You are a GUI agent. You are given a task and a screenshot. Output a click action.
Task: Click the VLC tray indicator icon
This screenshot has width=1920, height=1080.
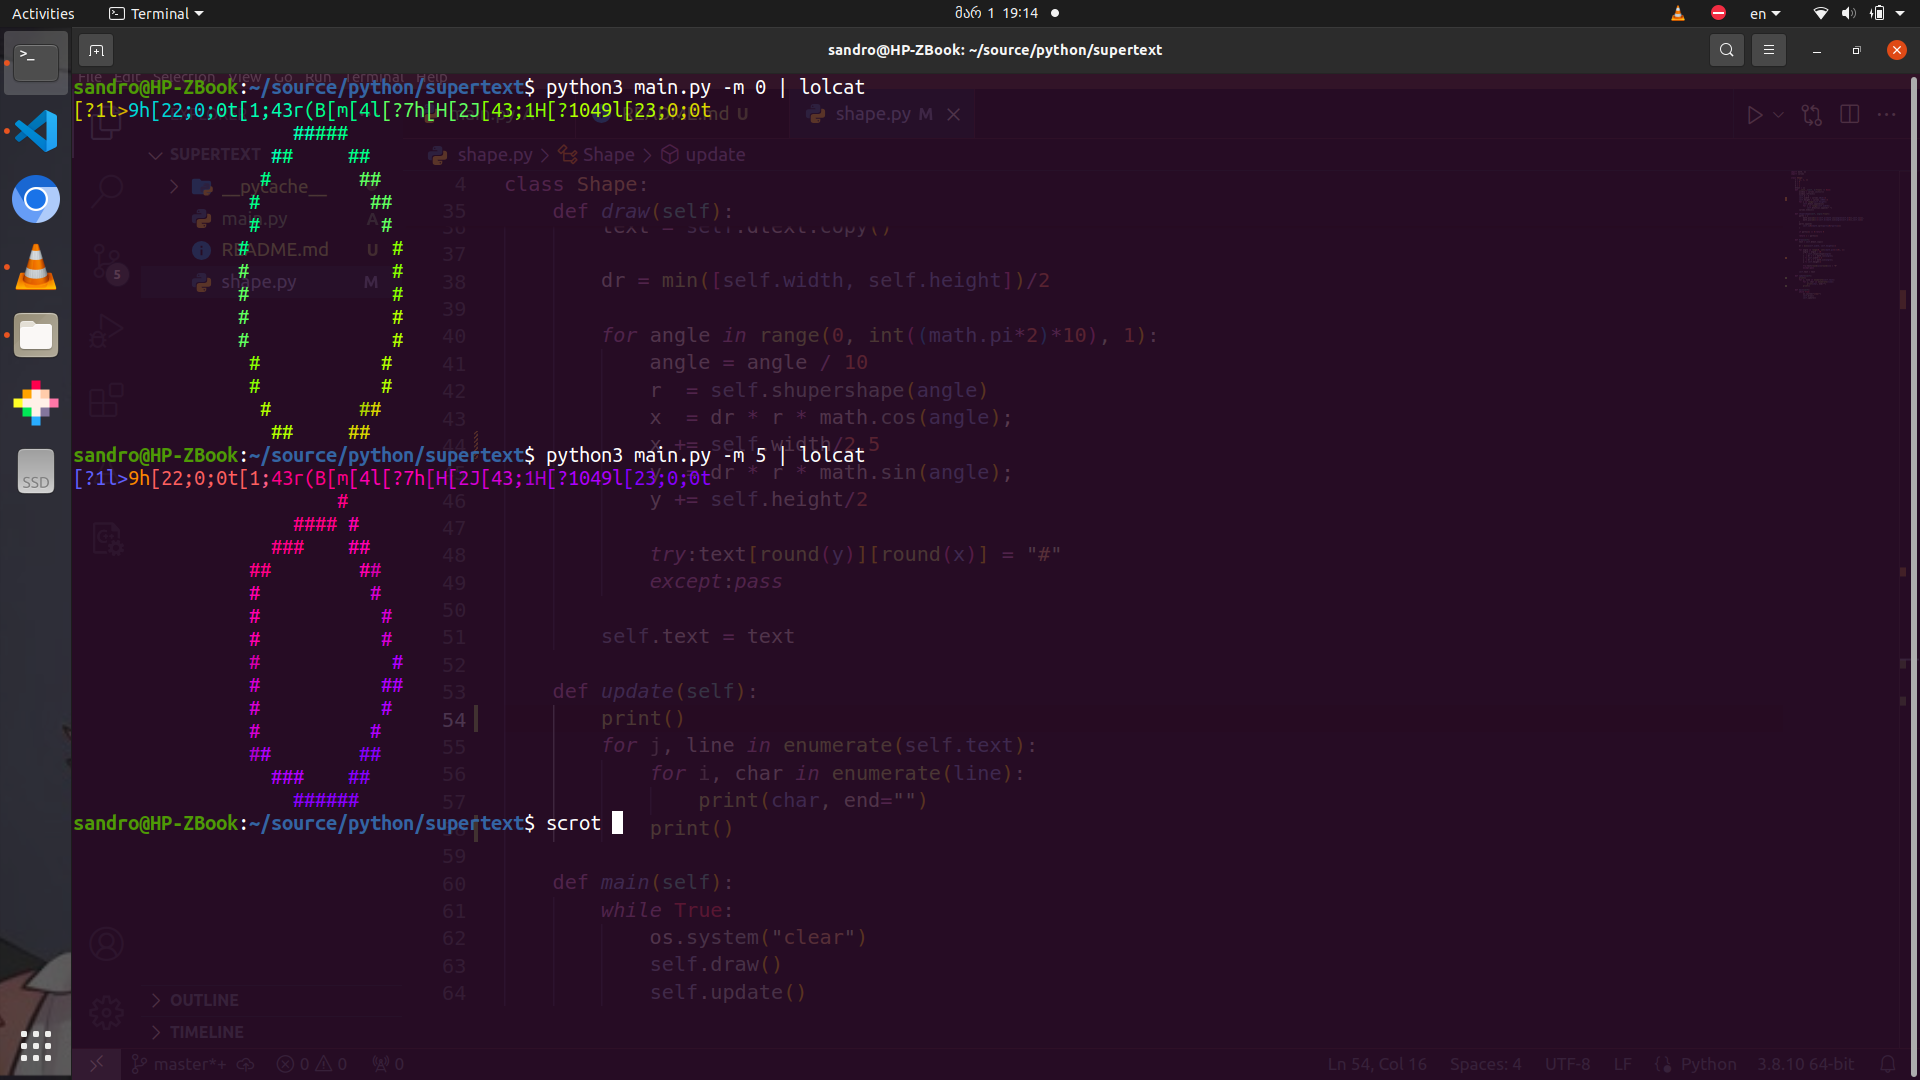(1678, 13)
